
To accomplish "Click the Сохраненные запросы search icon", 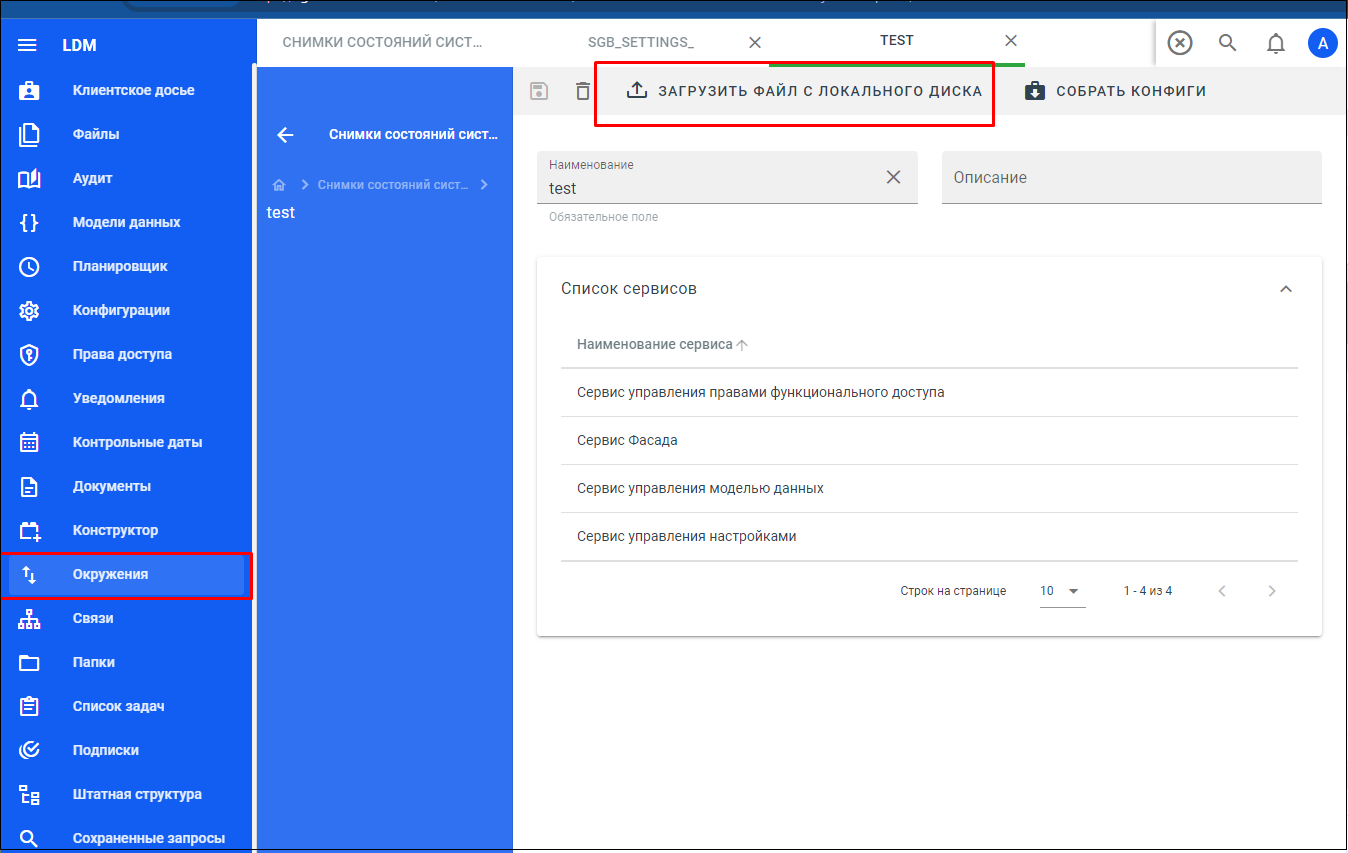I will (29, 838).
